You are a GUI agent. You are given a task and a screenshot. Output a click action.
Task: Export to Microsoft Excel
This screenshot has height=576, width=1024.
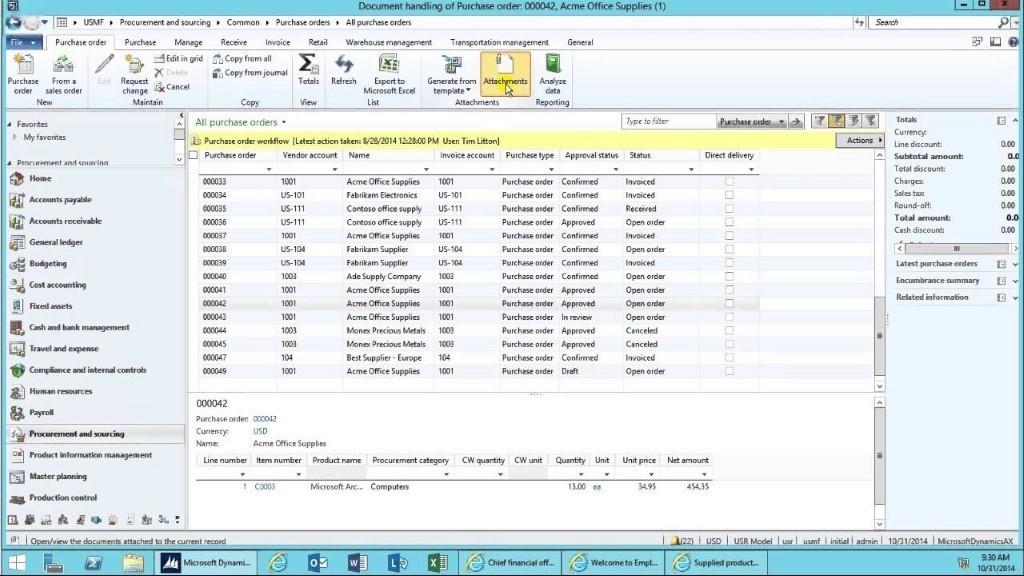coord(389,74)
